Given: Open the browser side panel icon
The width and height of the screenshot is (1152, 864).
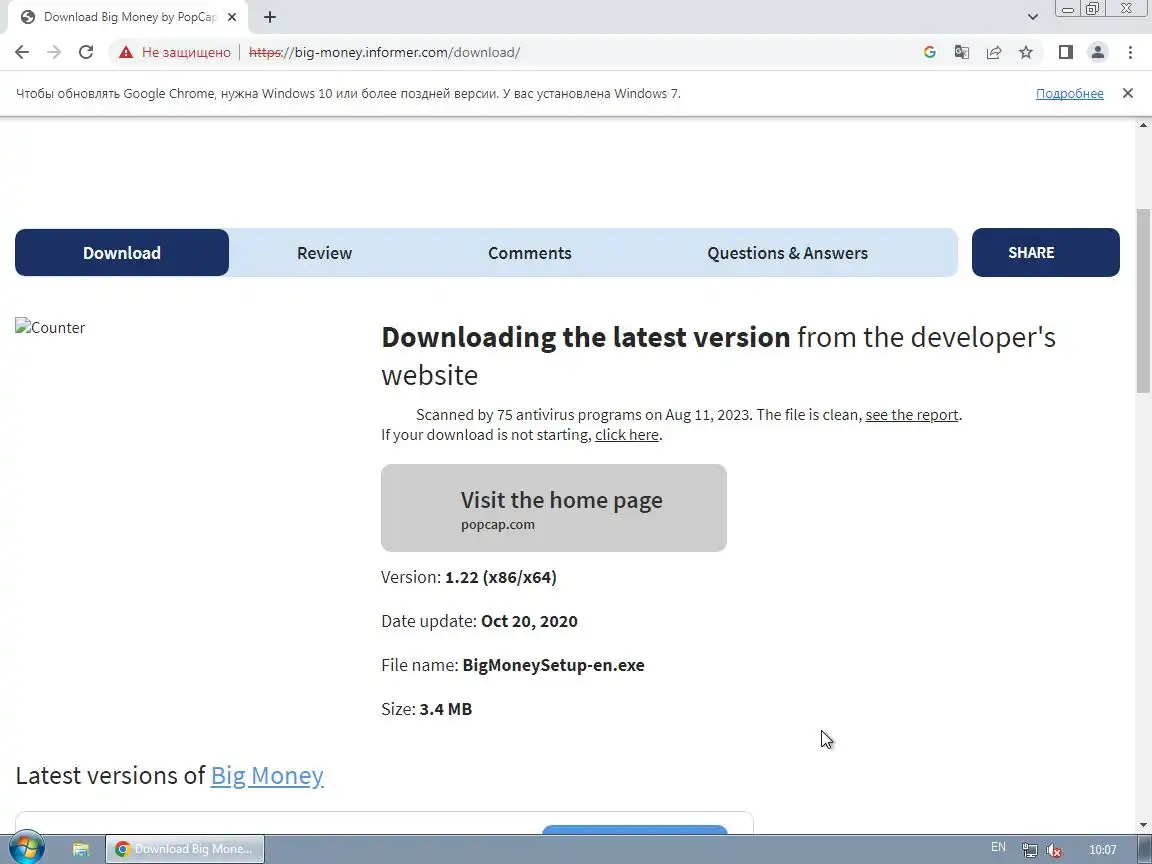Looking at the screenshot, I should [x=1065, y=52].
